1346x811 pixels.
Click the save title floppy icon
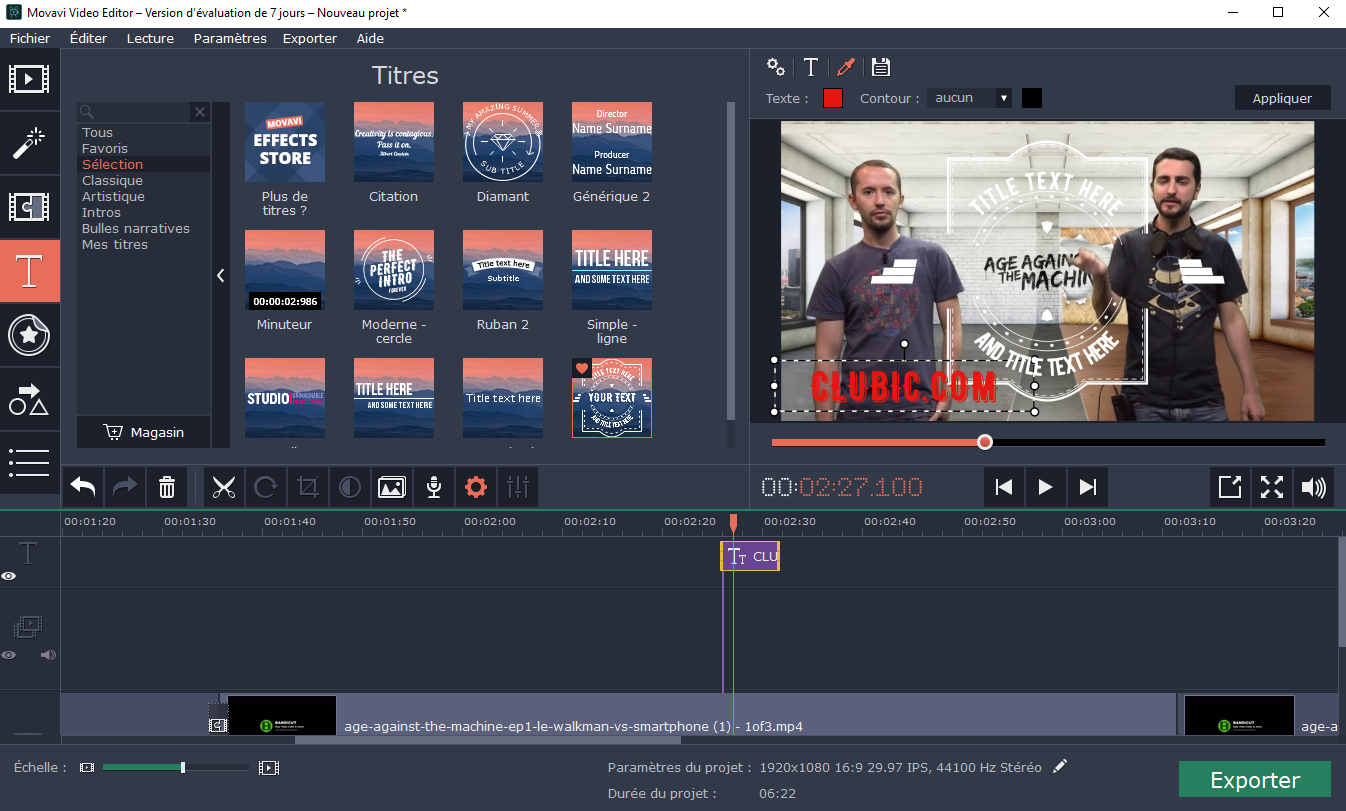pos(881,67)
